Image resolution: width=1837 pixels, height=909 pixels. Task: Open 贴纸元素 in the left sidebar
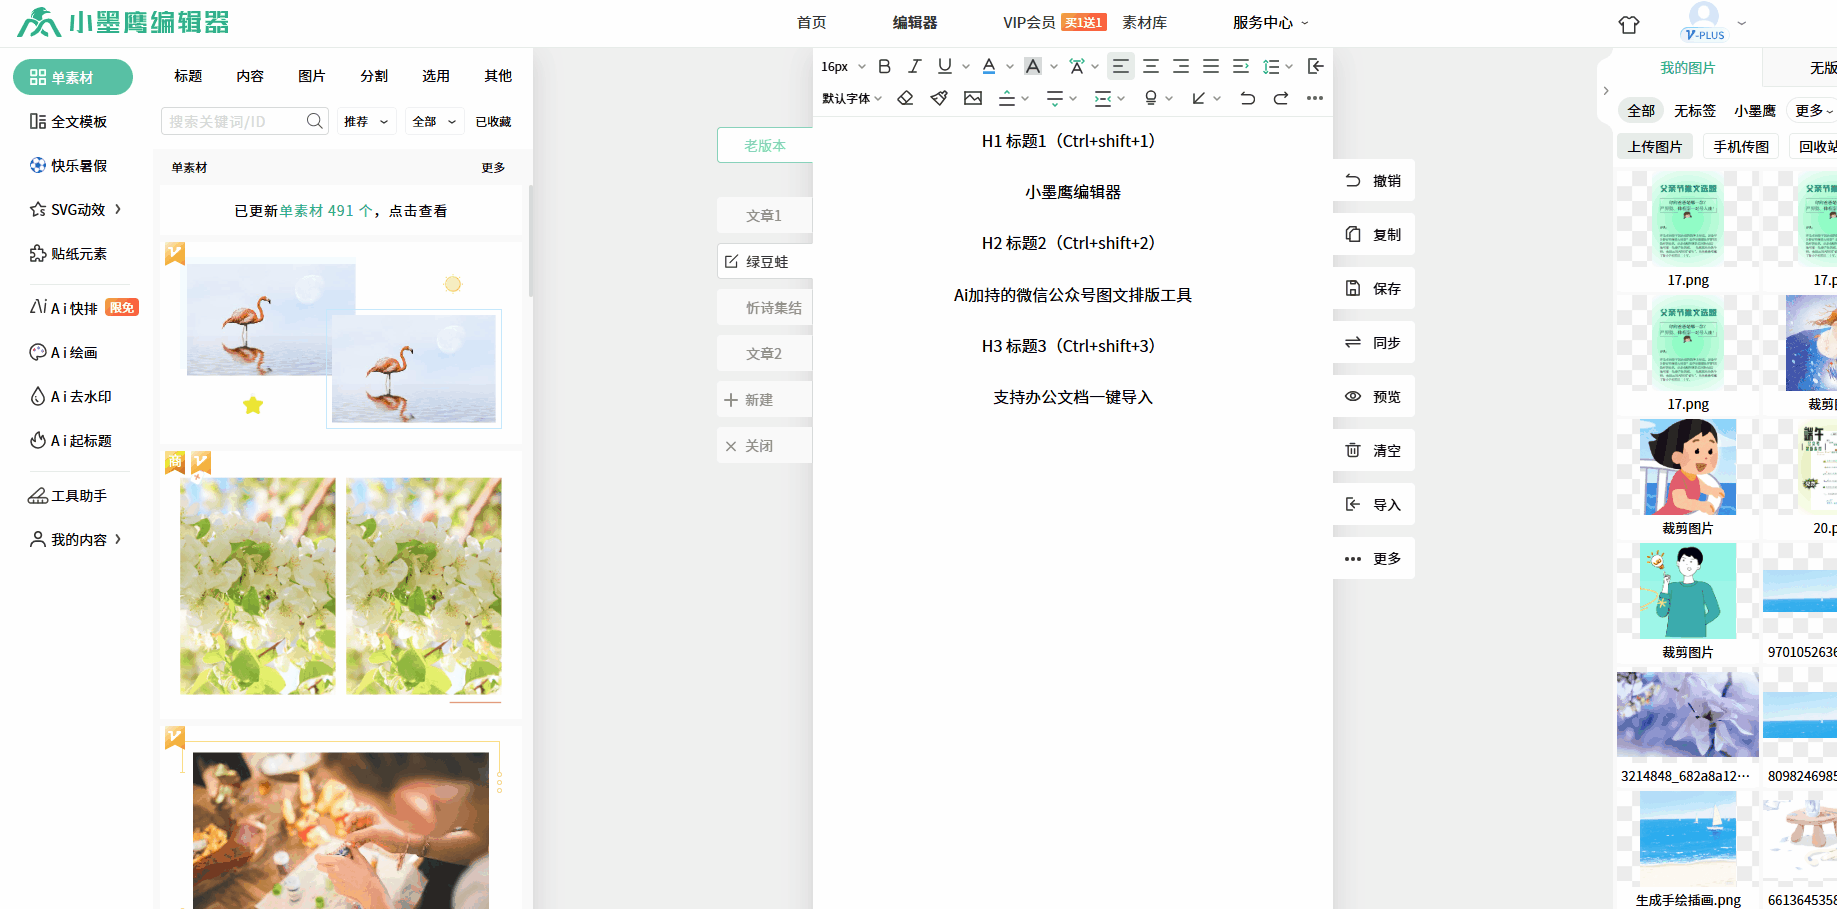click(x=69, y=253)
